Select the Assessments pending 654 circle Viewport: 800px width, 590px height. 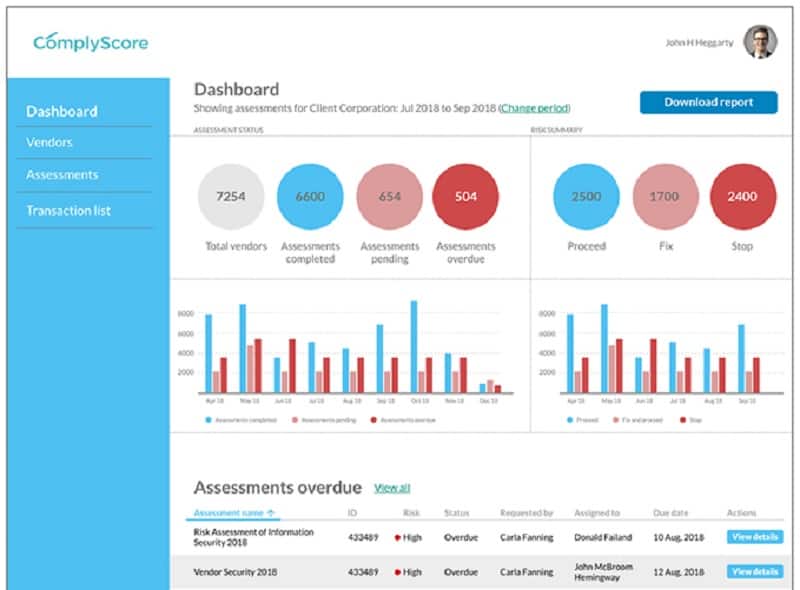(x=389, y=196)
